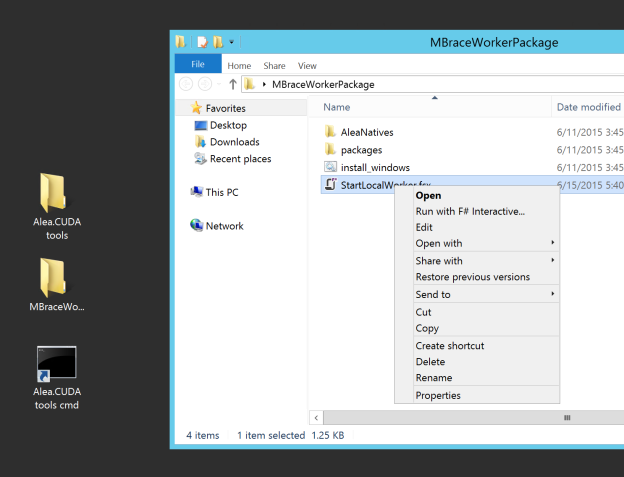Image resolution: width=624 pixels, height=477 pixels.
Task: Click the Recent places icon in sidebar
Action: tap(200, 158)
